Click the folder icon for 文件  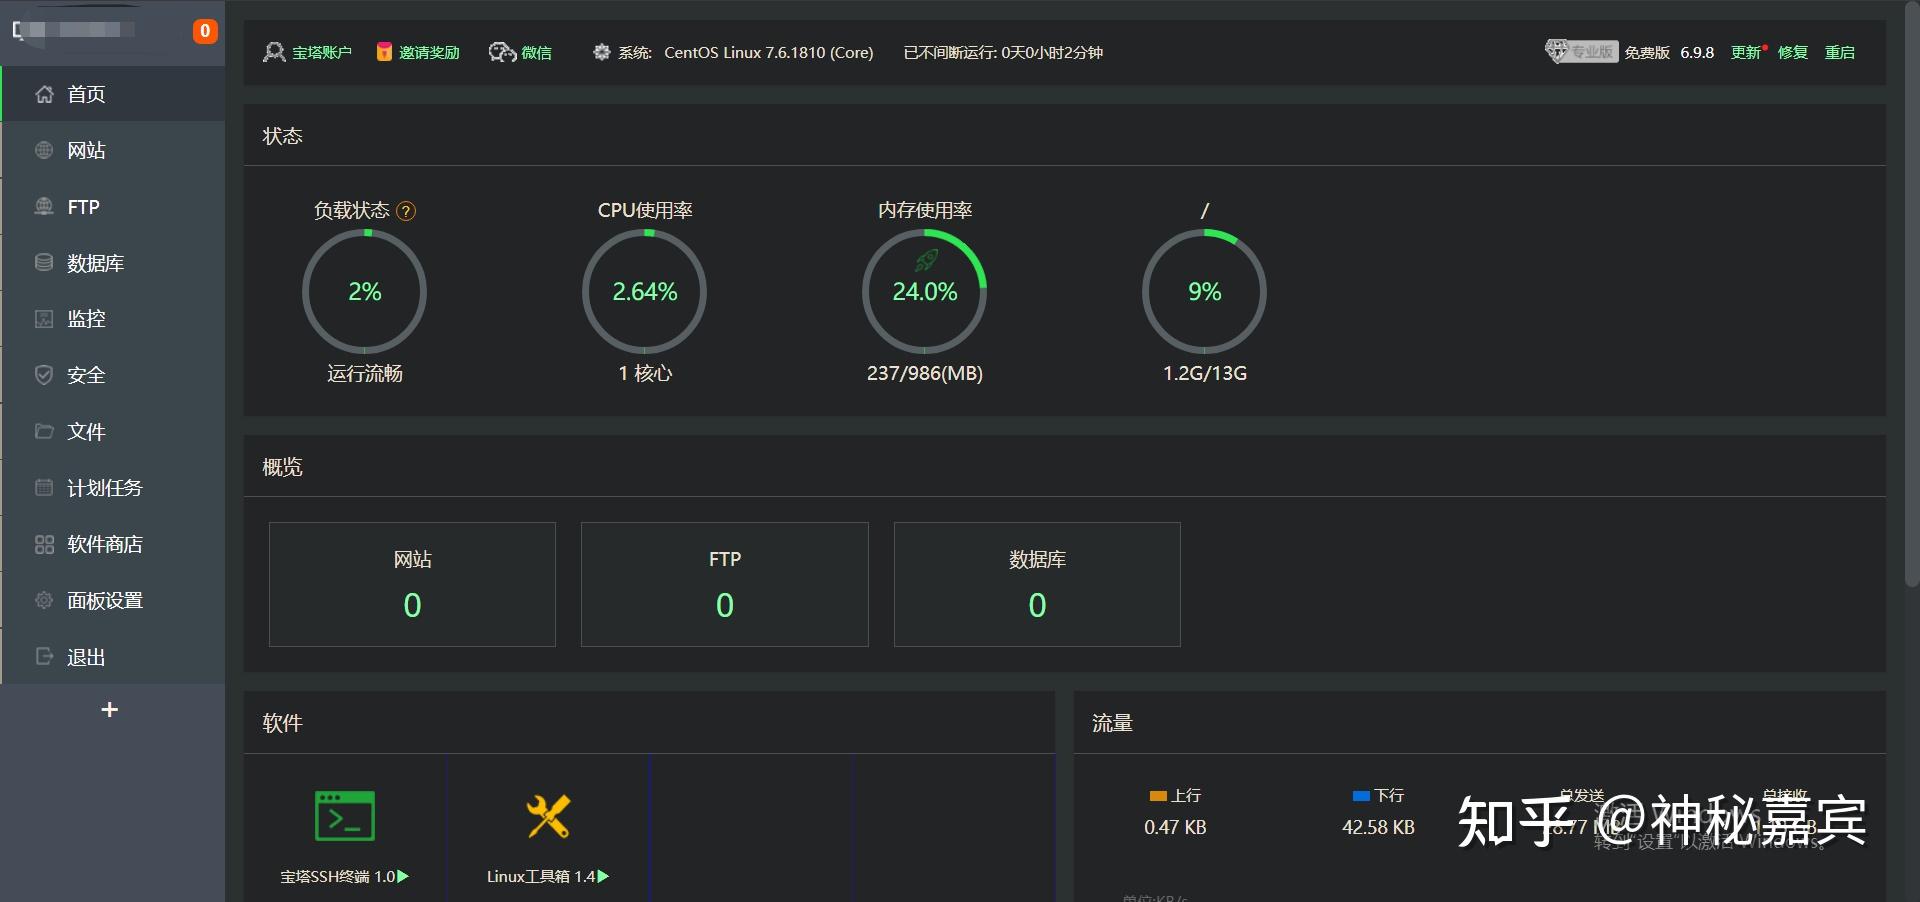pos(44,432)
